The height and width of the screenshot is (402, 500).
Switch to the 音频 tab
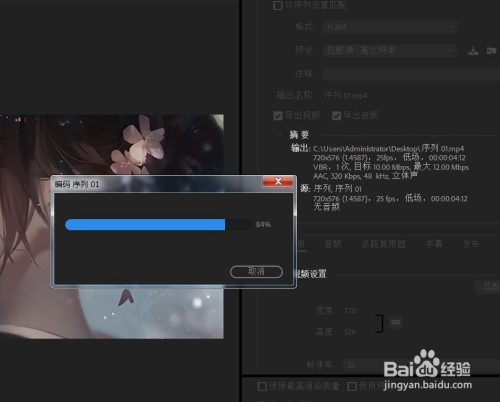(333, 244)
